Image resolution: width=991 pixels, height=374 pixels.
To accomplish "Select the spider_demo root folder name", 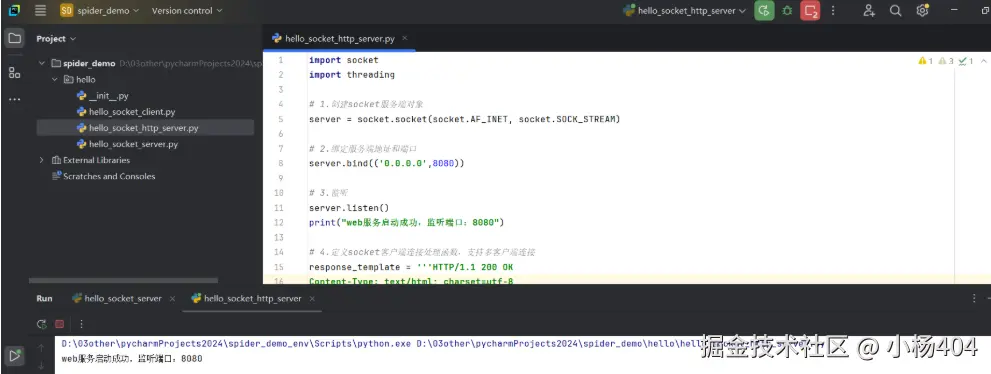I will (89, 63).
